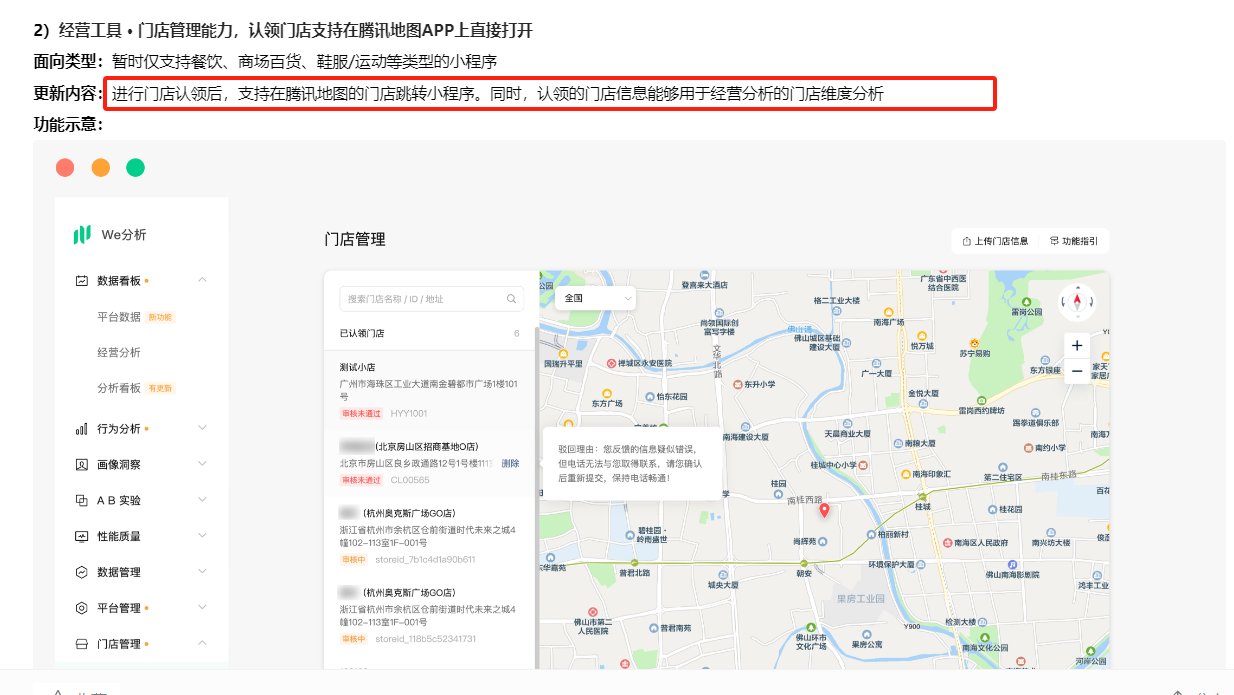The height and width of the screenshot is (695, 1234).
Task: Collapse the 数据看板 section chevron
Action: pos(203,281)
